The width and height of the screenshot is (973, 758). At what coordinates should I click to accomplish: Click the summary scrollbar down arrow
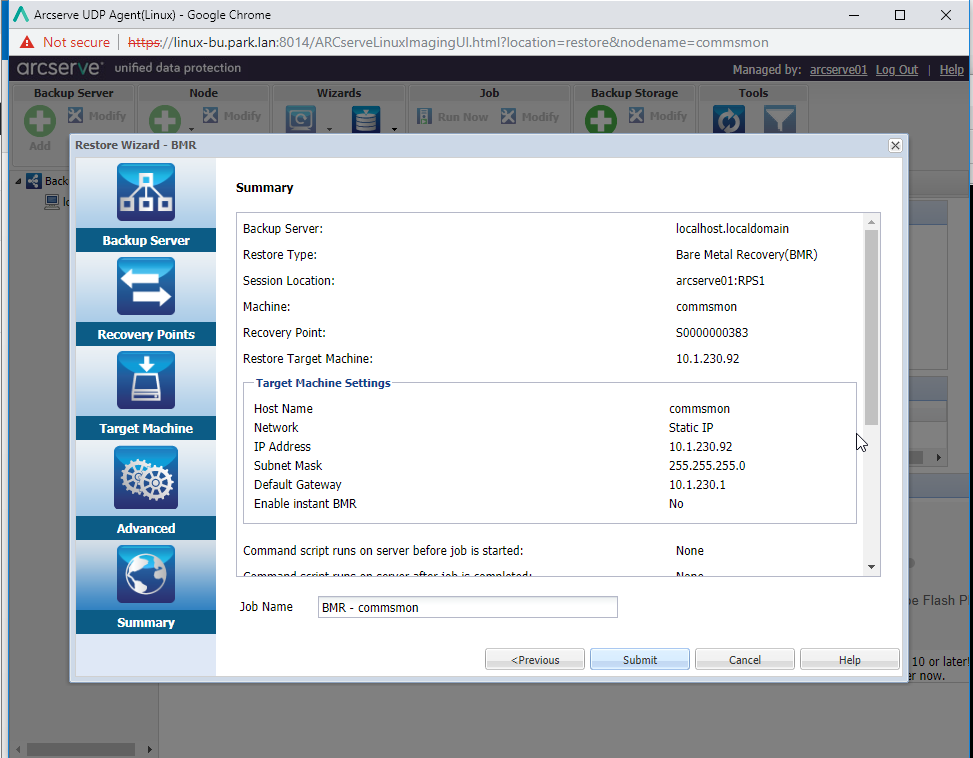pyautogui.click(x=871, y=567)
